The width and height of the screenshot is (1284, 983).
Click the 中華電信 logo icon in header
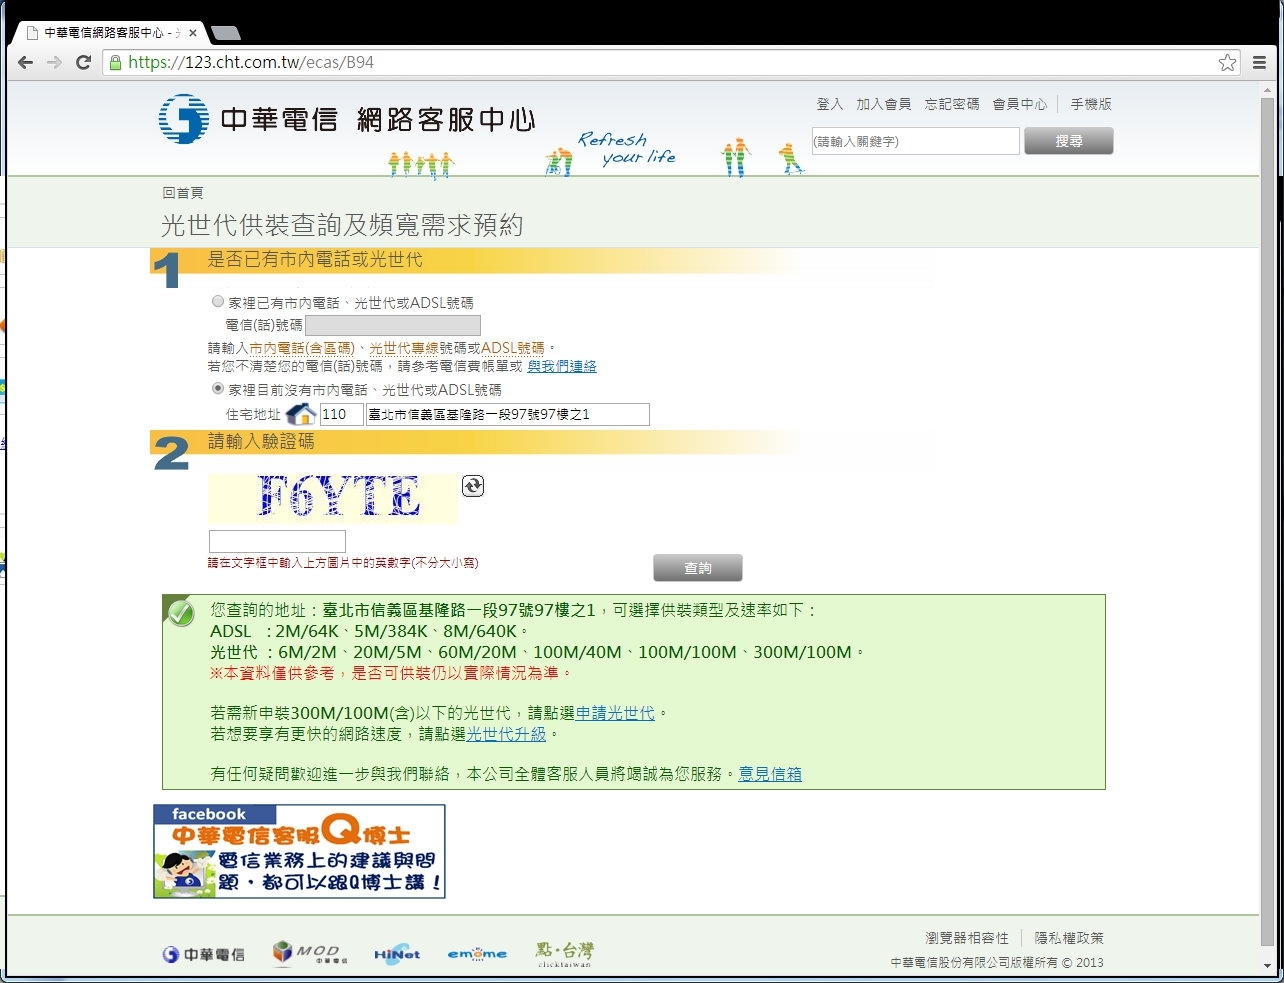tap(183, 118)
